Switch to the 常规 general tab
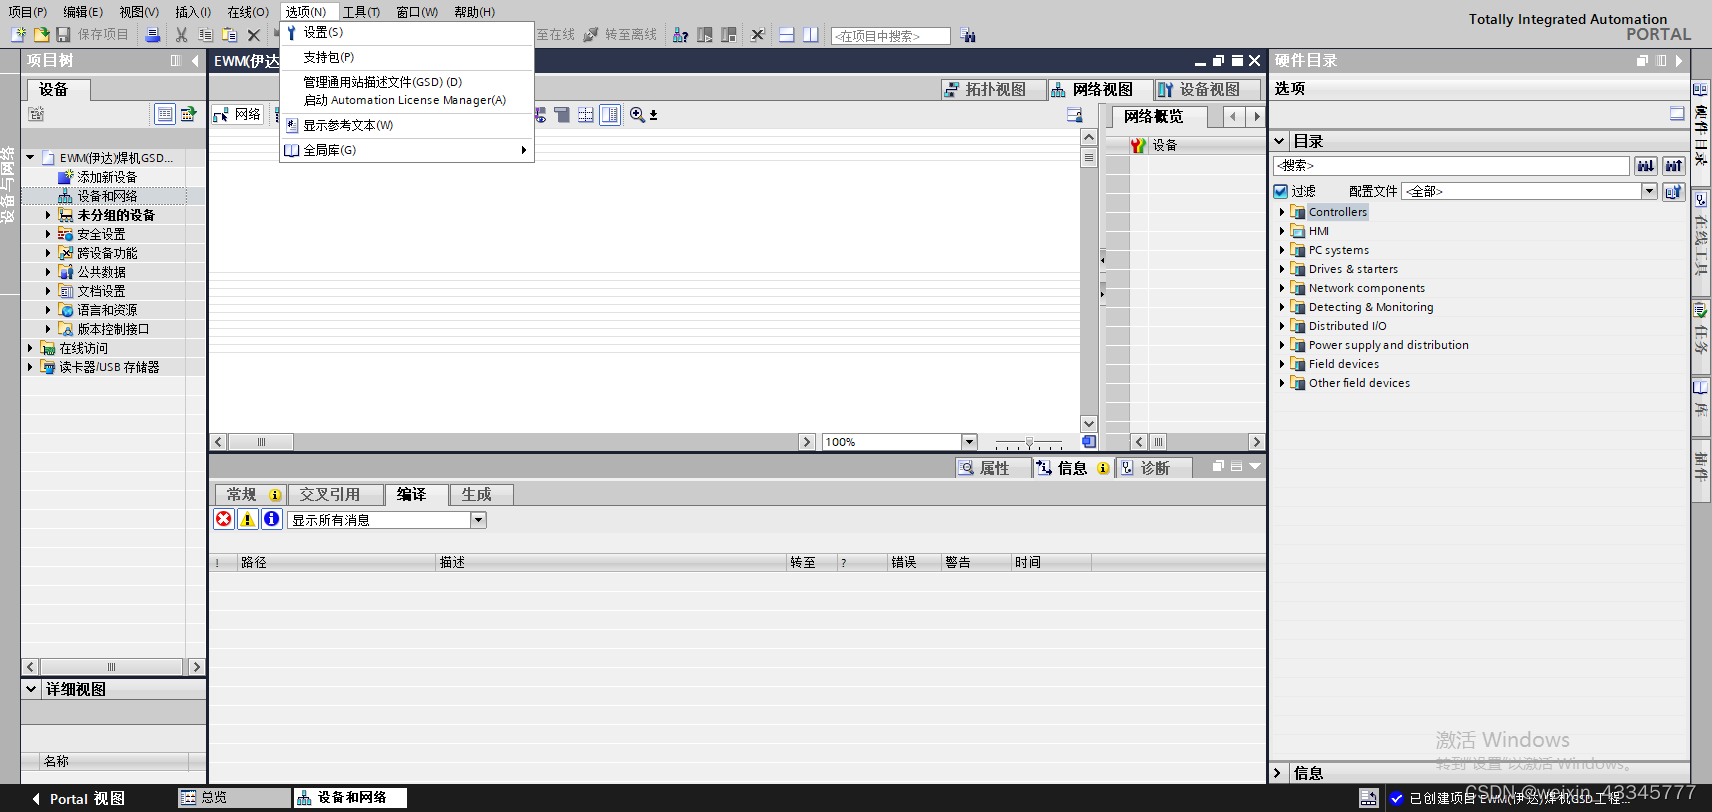 (251, 495)
